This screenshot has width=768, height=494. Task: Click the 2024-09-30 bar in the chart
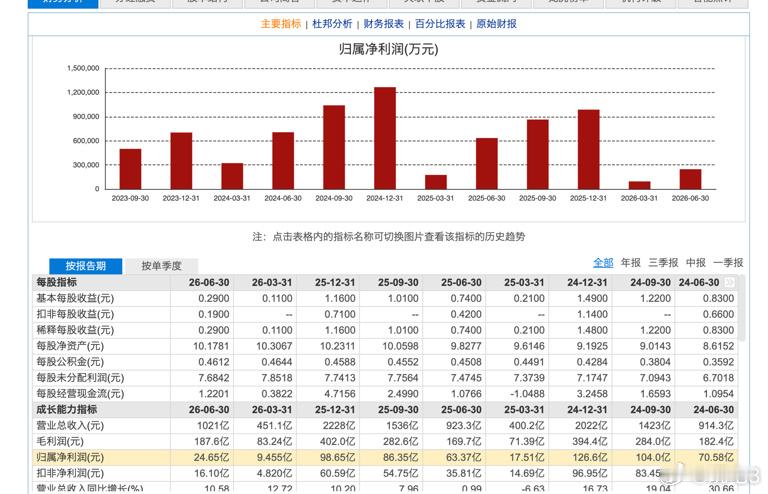(x=334, y=147)
